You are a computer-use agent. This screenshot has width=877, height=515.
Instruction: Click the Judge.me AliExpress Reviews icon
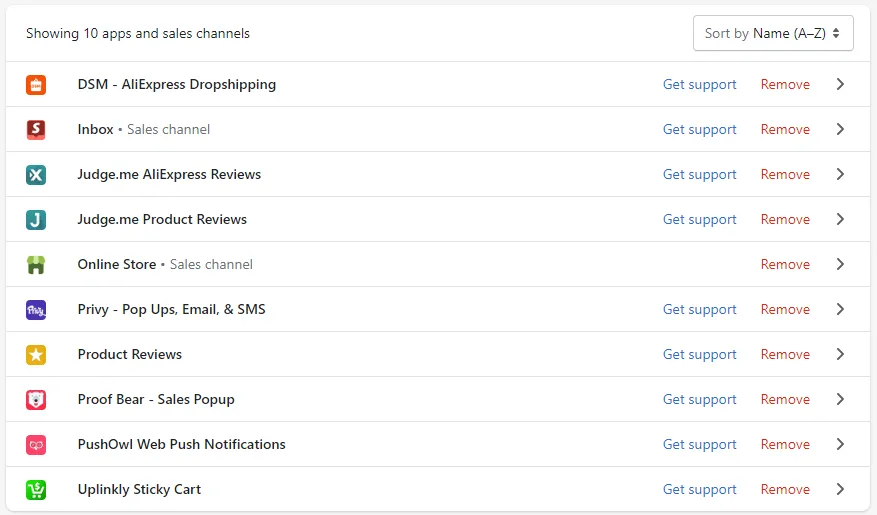[36, 175]
